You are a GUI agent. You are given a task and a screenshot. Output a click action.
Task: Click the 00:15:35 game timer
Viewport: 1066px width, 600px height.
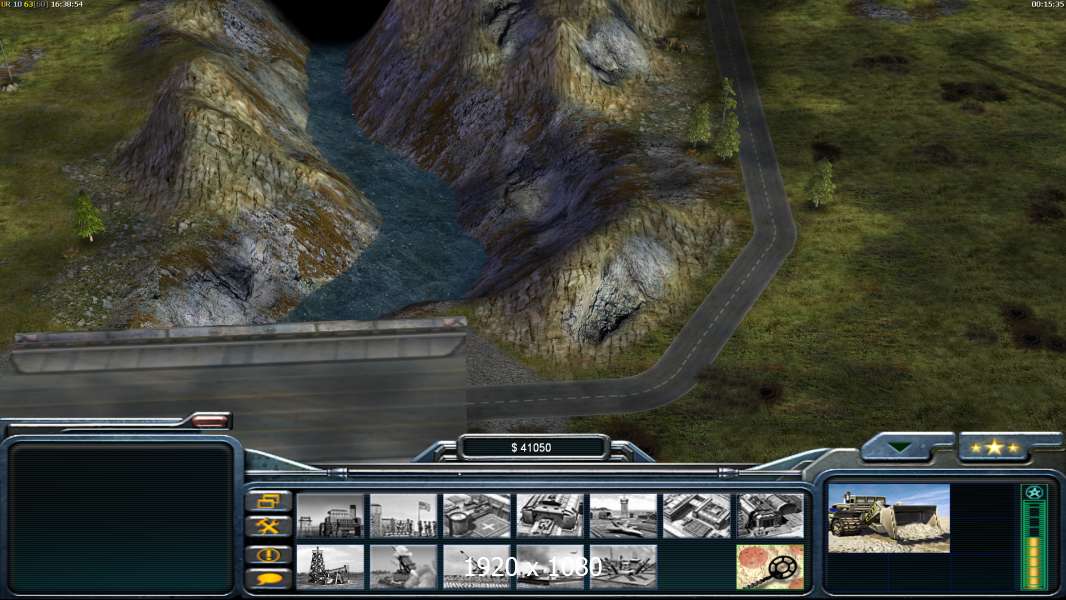tap(1048, 4)
